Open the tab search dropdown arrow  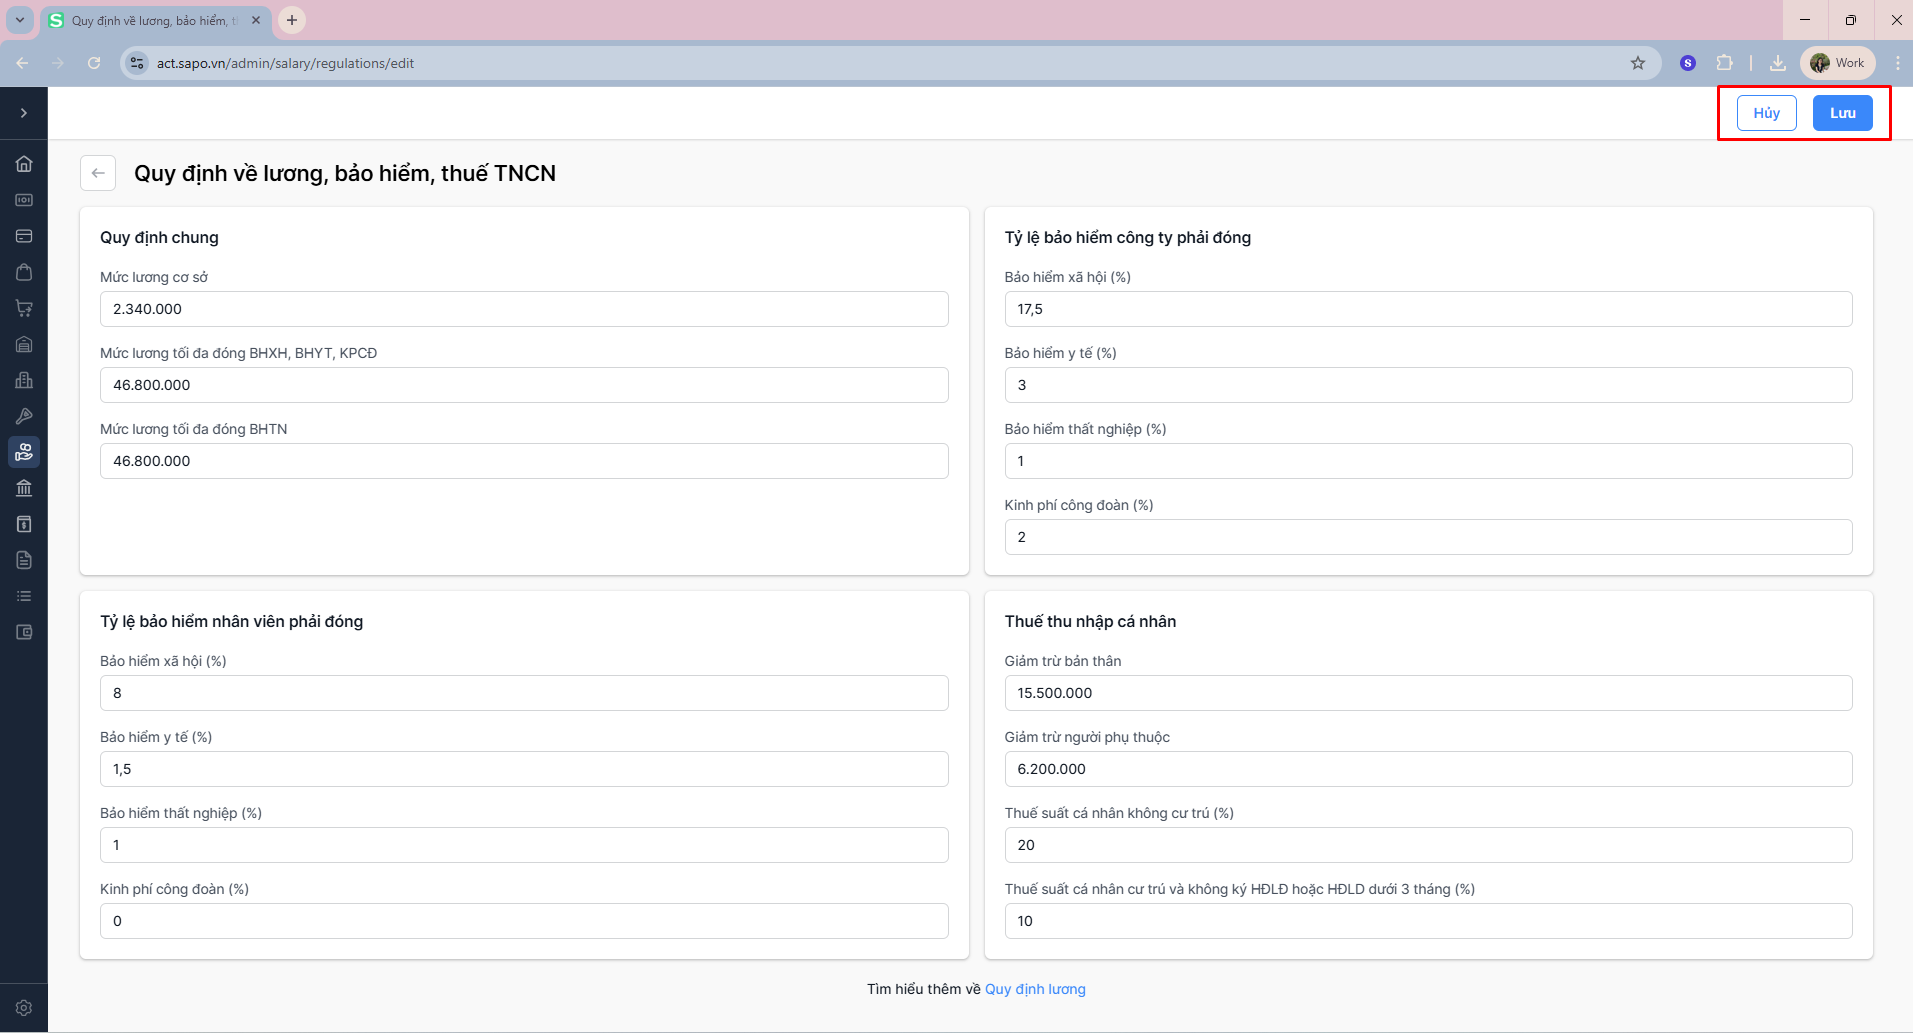click(19, 20)
